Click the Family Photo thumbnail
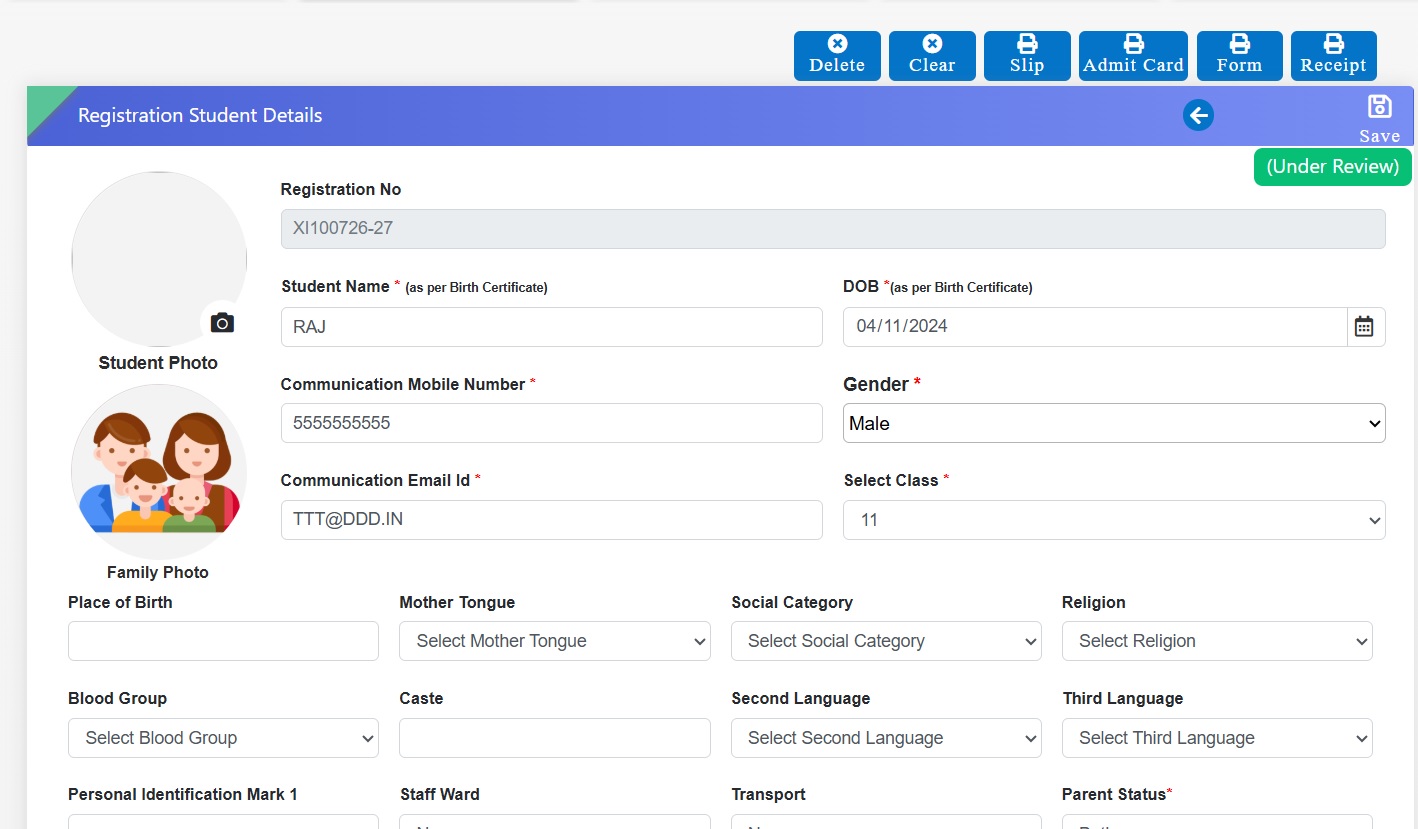Image resolution: width=1418 pixels, height=829 pixels. click(158, 472)
